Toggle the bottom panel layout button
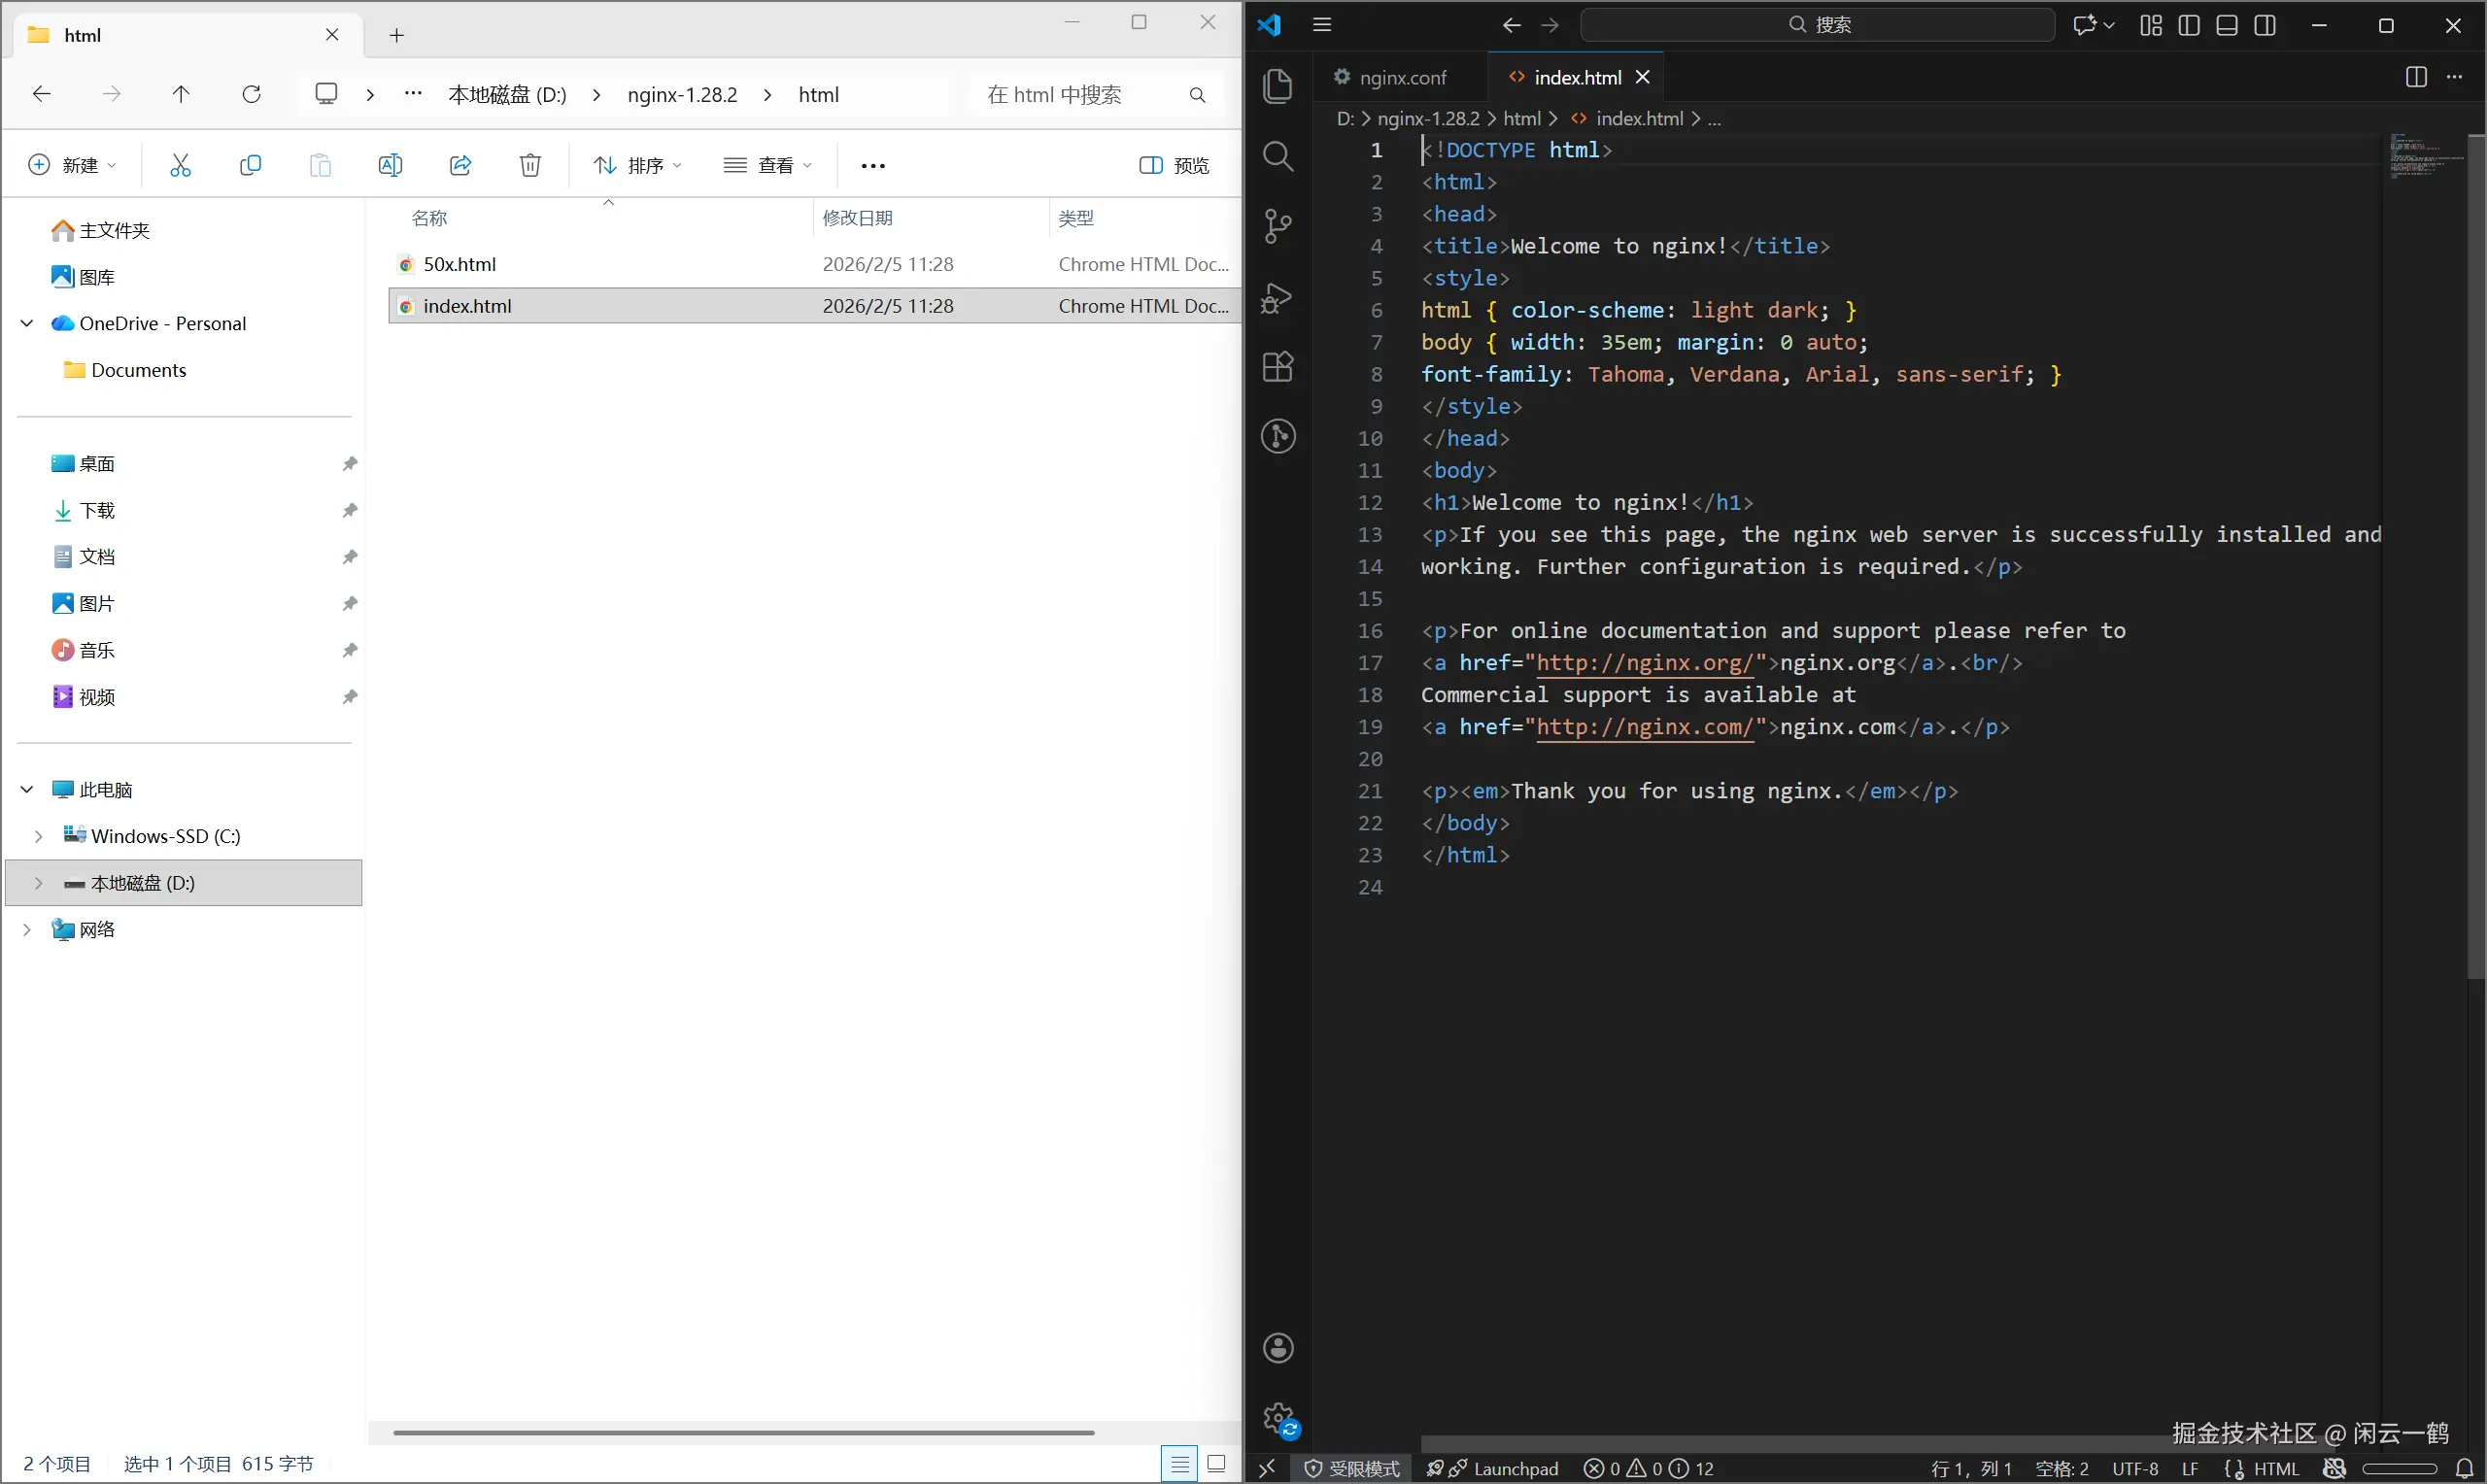The width and height of the screenshot is (2487, 1484). click(x=2227, y=25)
